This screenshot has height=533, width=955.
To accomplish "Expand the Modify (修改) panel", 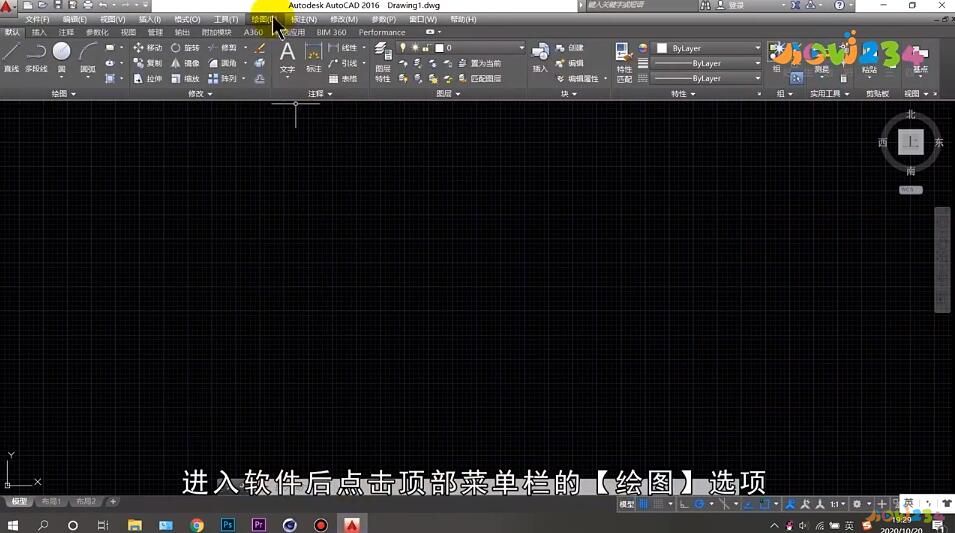I will coord(200,94).
